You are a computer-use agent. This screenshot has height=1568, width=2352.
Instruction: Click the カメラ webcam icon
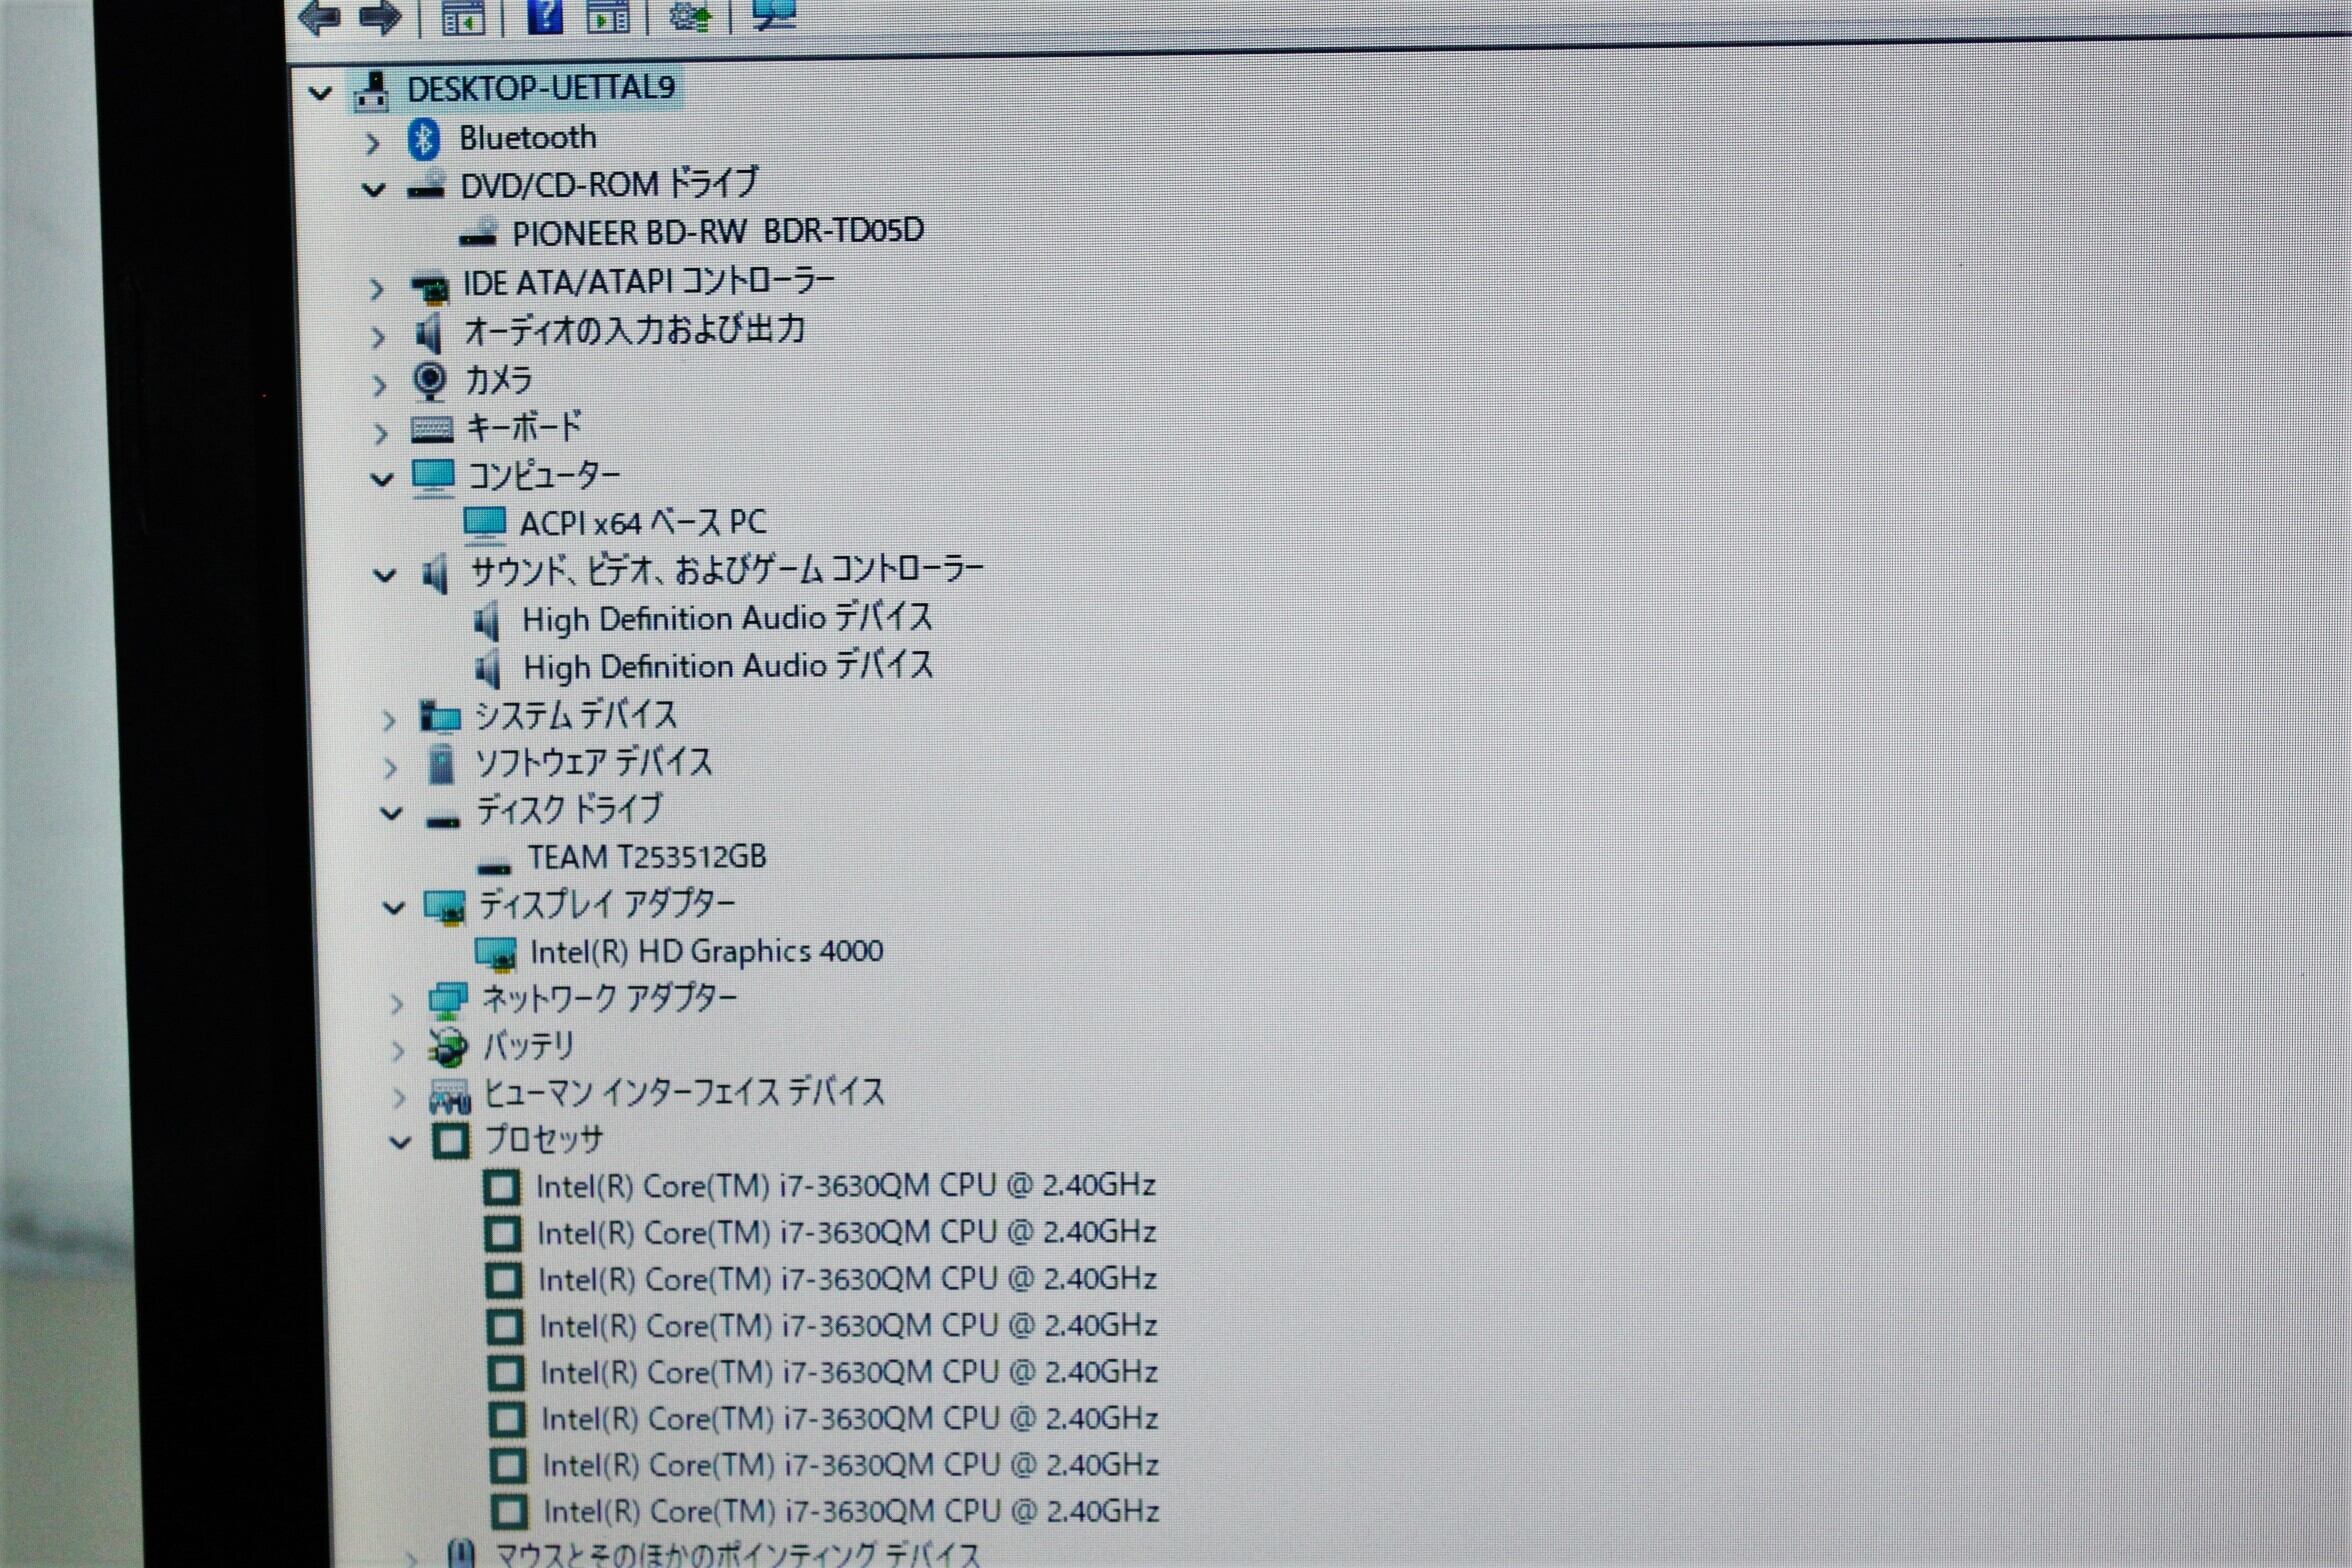[430, 381]
